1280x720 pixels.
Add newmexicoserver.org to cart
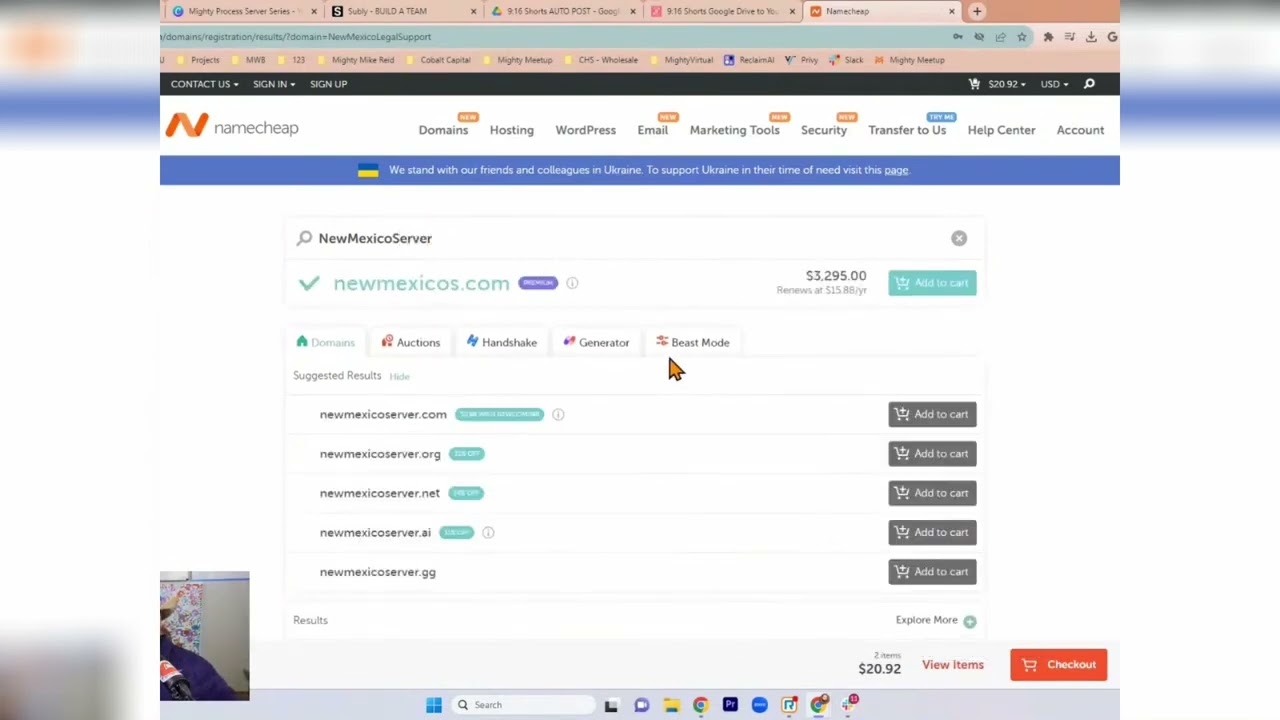click(932, 453)
